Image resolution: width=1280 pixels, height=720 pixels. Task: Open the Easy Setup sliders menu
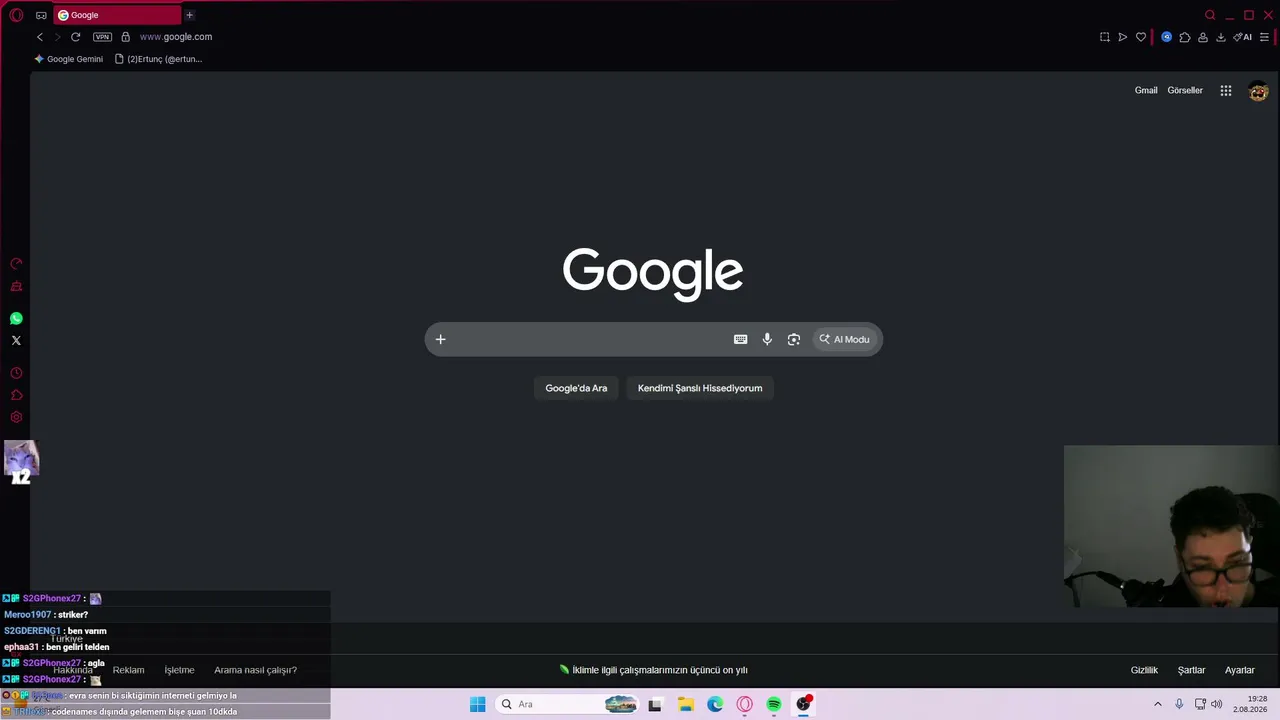[x=1264, y=37]
